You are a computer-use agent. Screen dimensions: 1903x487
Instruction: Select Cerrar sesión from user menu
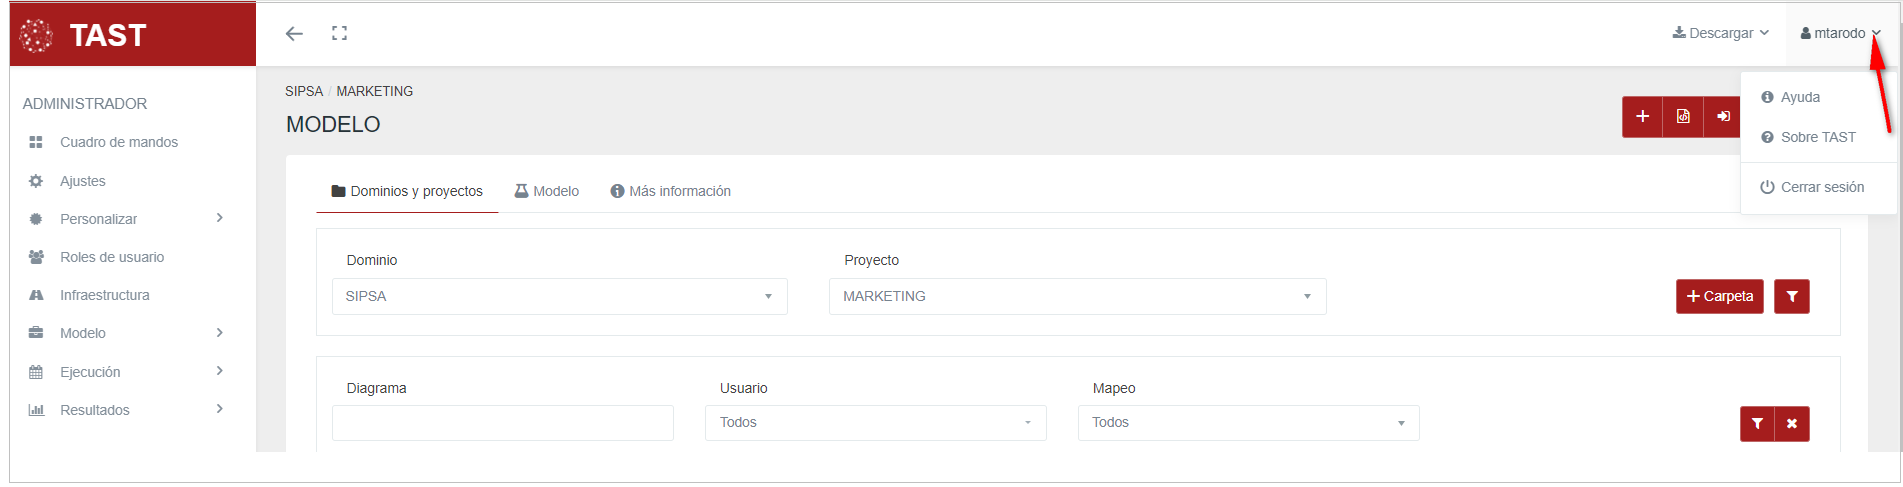pyautogui.click(x=1812, y=187)
